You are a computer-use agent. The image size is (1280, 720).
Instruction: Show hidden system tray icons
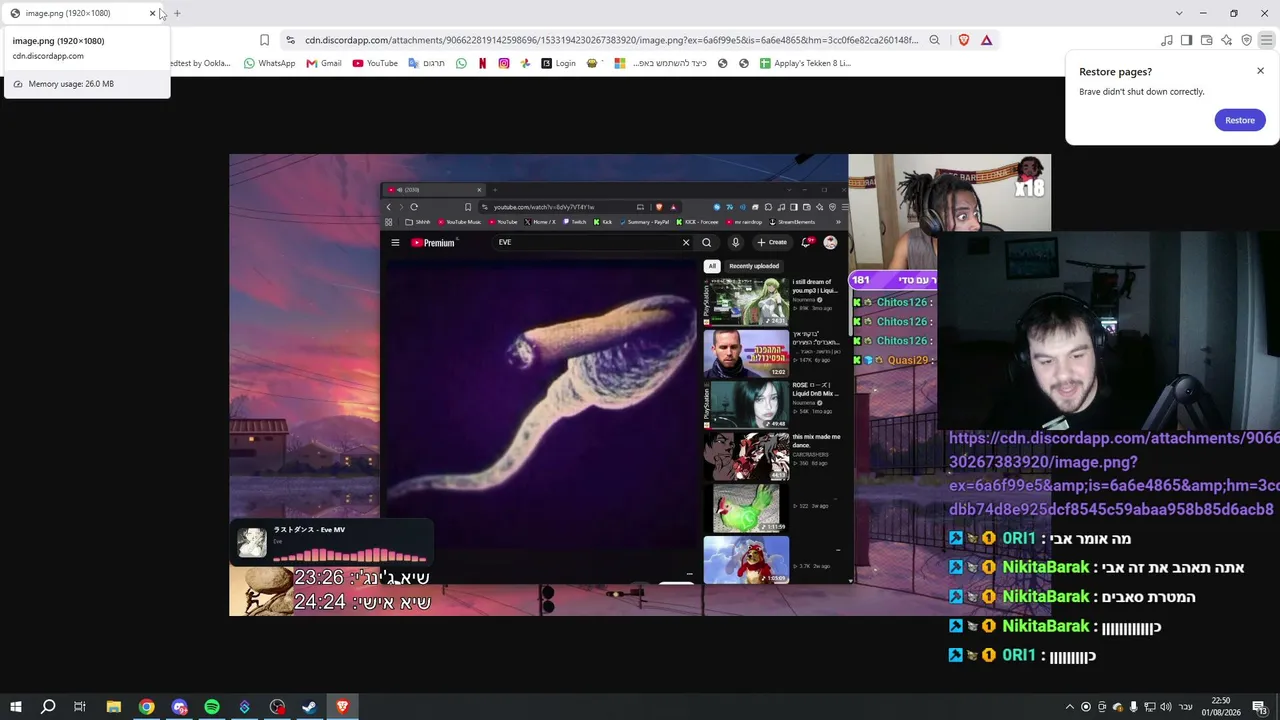click(1070, 707)
